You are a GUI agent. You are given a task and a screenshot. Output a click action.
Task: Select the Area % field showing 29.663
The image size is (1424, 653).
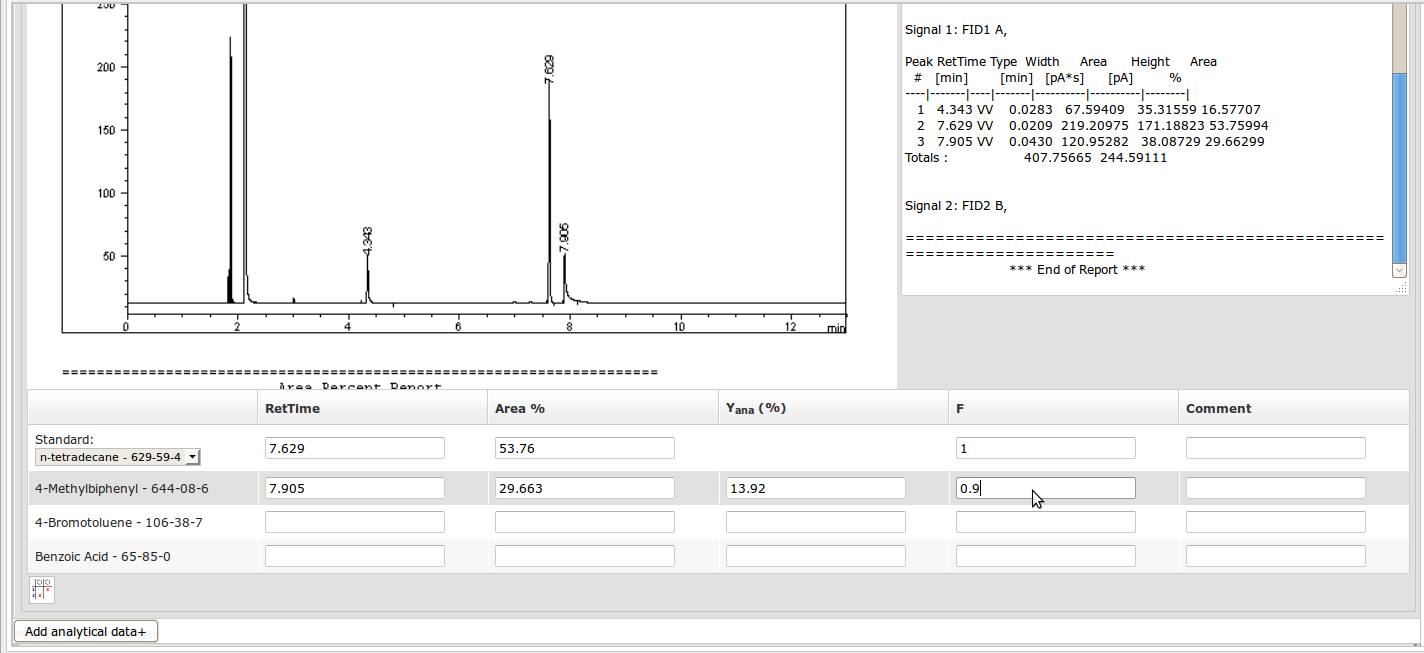pos(584,488)
